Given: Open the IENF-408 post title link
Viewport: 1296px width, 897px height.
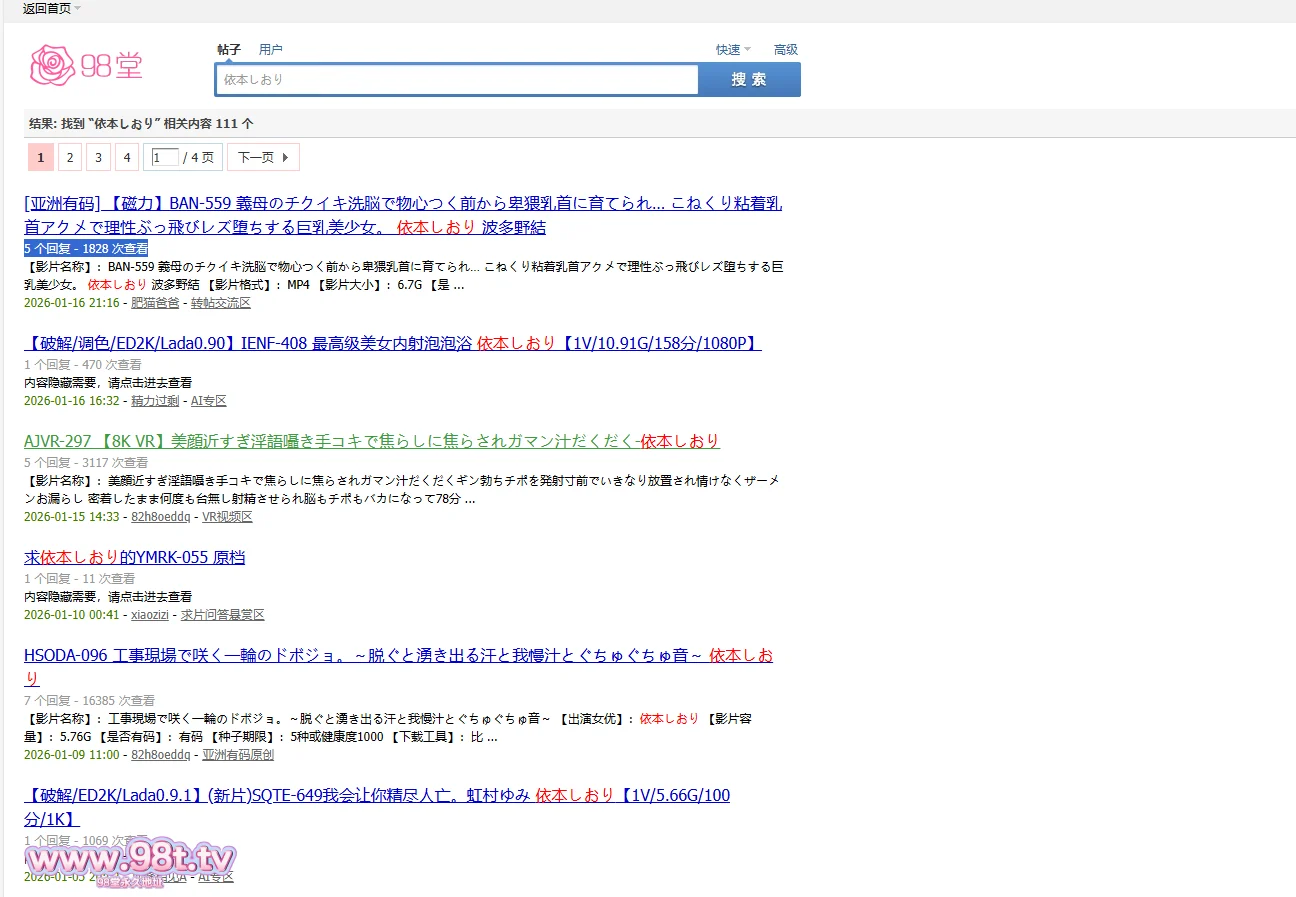Looking at the screenshot, I should coord(392,344).
